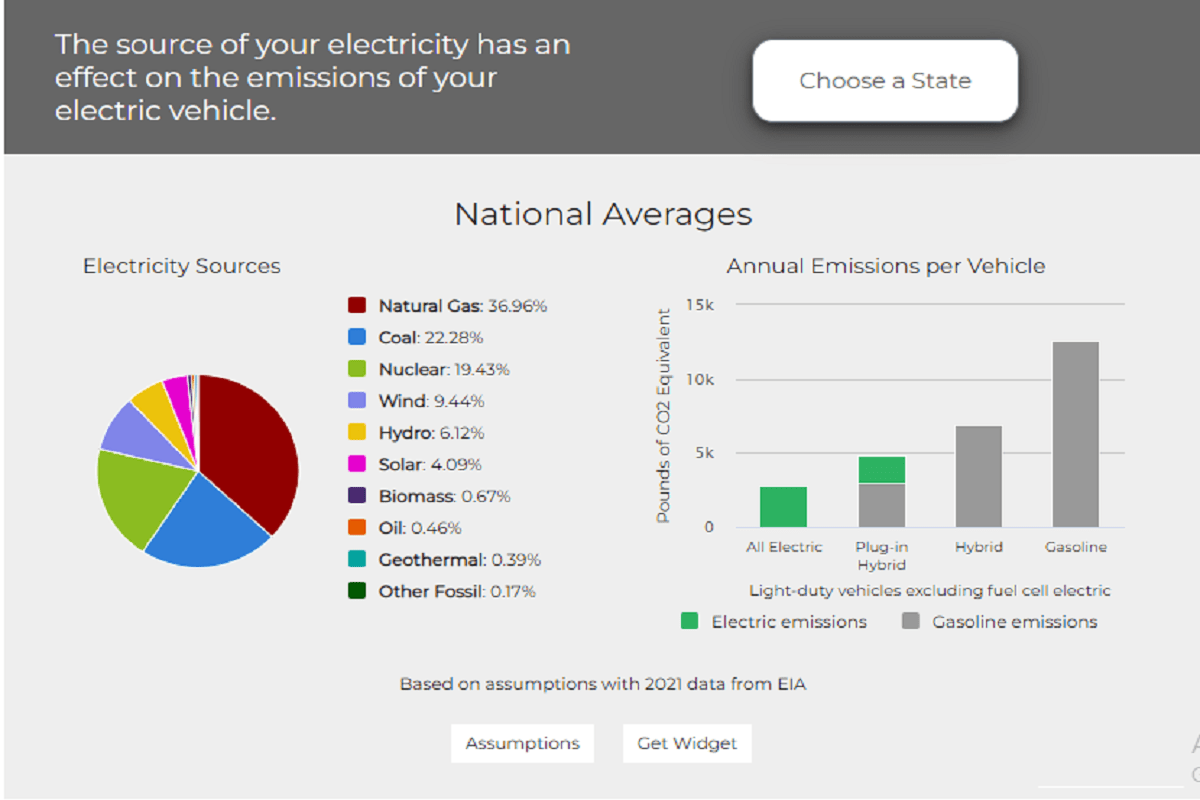The width and height of the screenshot is (1200, 800).
Task: Expand the Assumptions details
Action: click(x=522, y=743)
